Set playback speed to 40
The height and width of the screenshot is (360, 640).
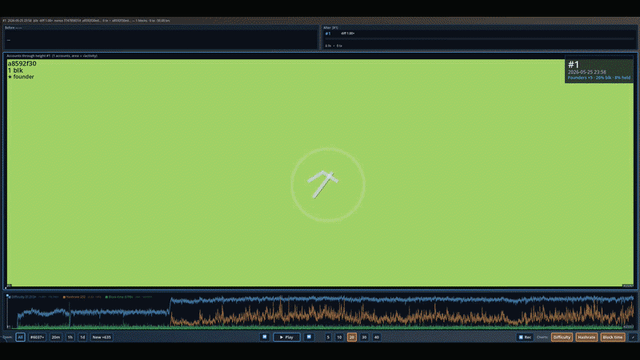click(x=376, y=337)
